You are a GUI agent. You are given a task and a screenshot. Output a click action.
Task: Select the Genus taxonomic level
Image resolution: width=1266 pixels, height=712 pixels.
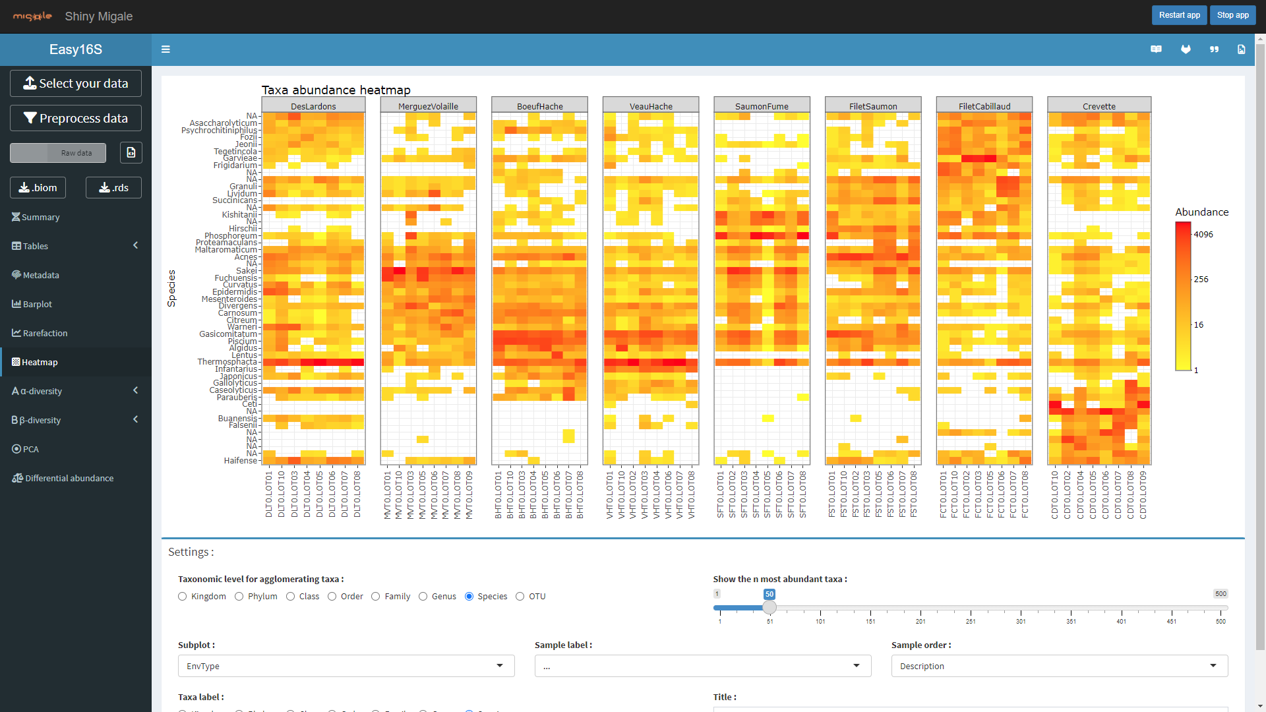[x=423, y=597]
